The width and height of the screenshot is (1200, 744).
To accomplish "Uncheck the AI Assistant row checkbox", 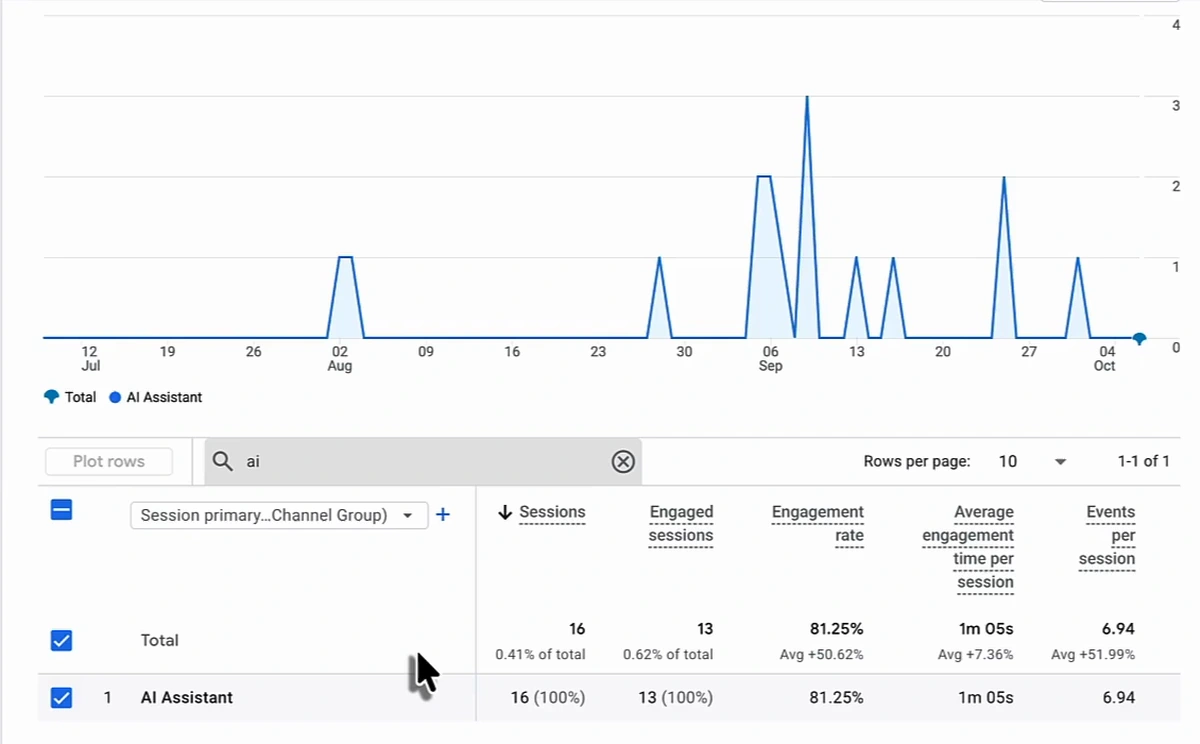I will 61,697.
